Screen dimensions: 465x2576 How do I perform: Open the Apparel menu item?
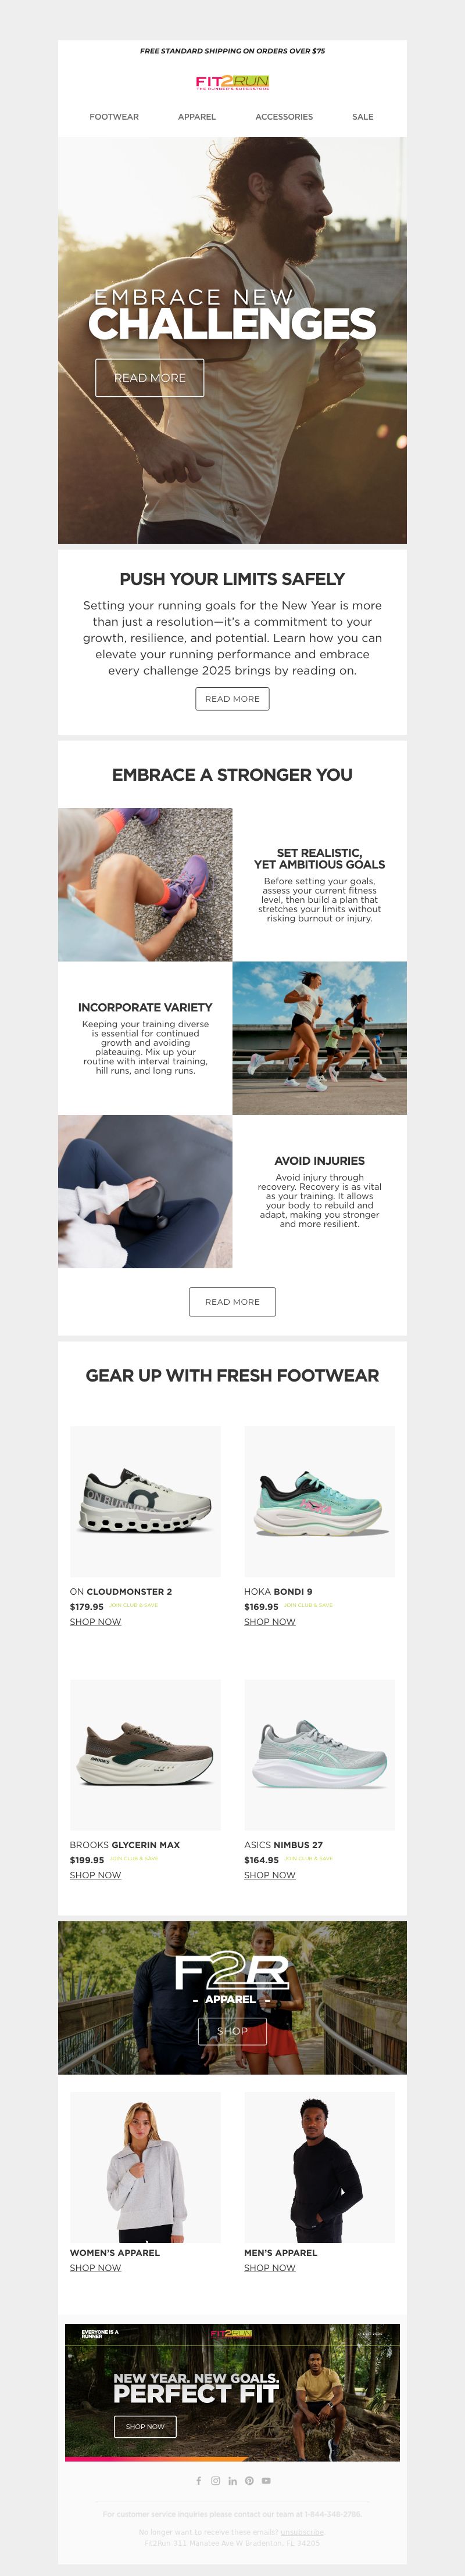197,117
